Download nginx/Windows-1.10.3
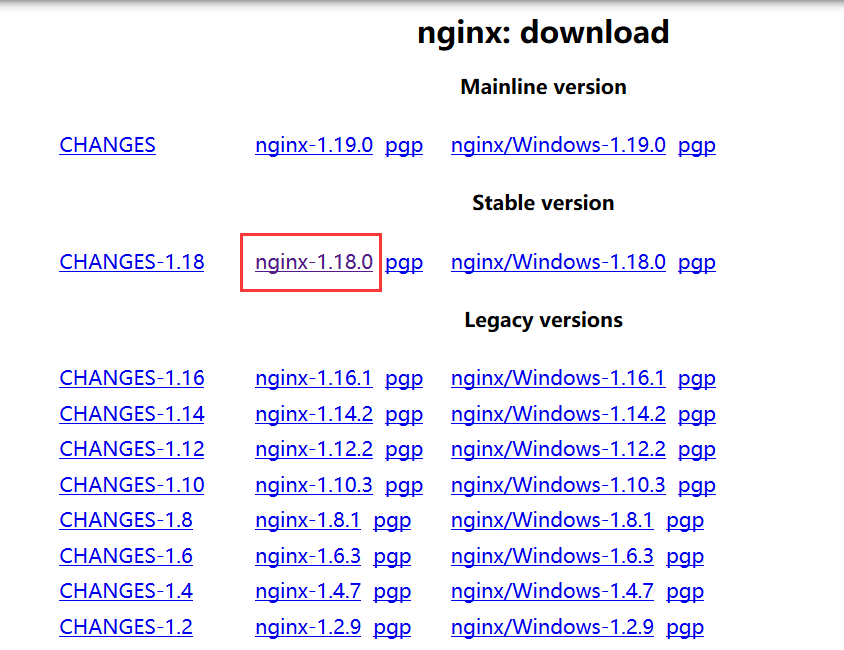 [x=558, y=485]
